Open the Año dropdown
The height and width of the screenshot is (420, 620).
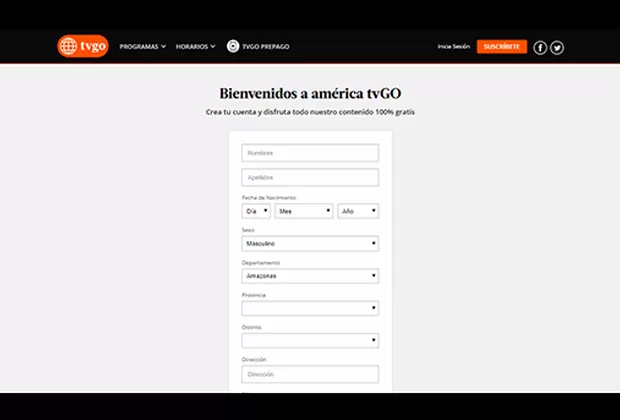pos(358,211)
